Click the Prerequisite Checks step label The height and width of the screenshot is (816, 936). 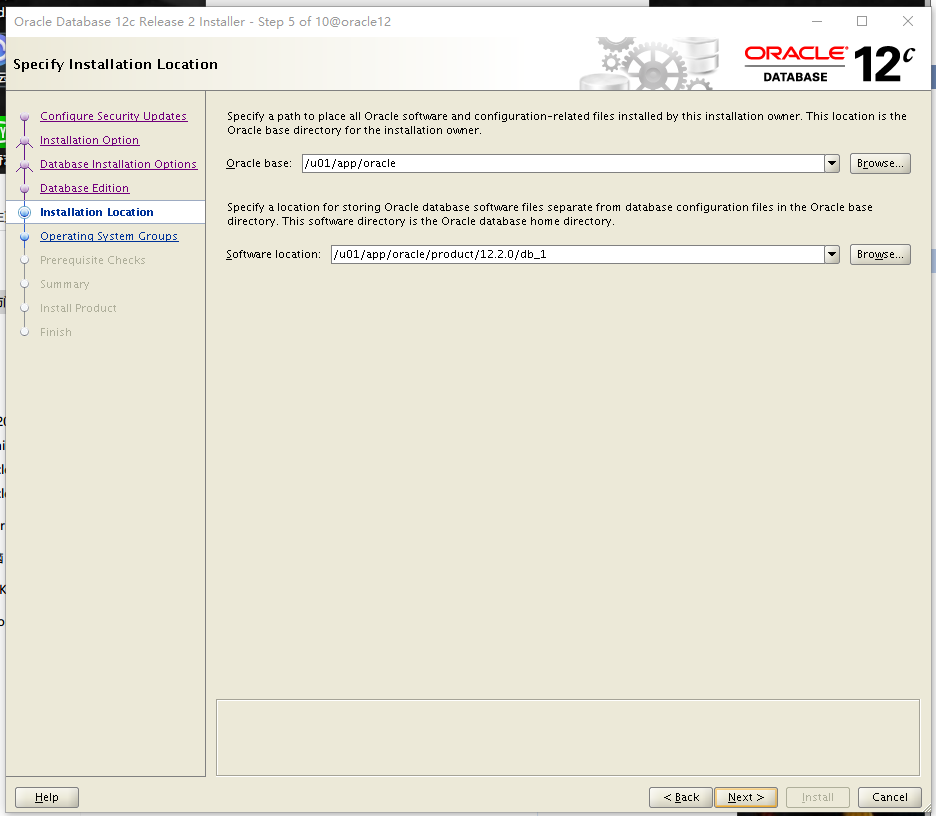pyautogui.click(x=93, y=260)
